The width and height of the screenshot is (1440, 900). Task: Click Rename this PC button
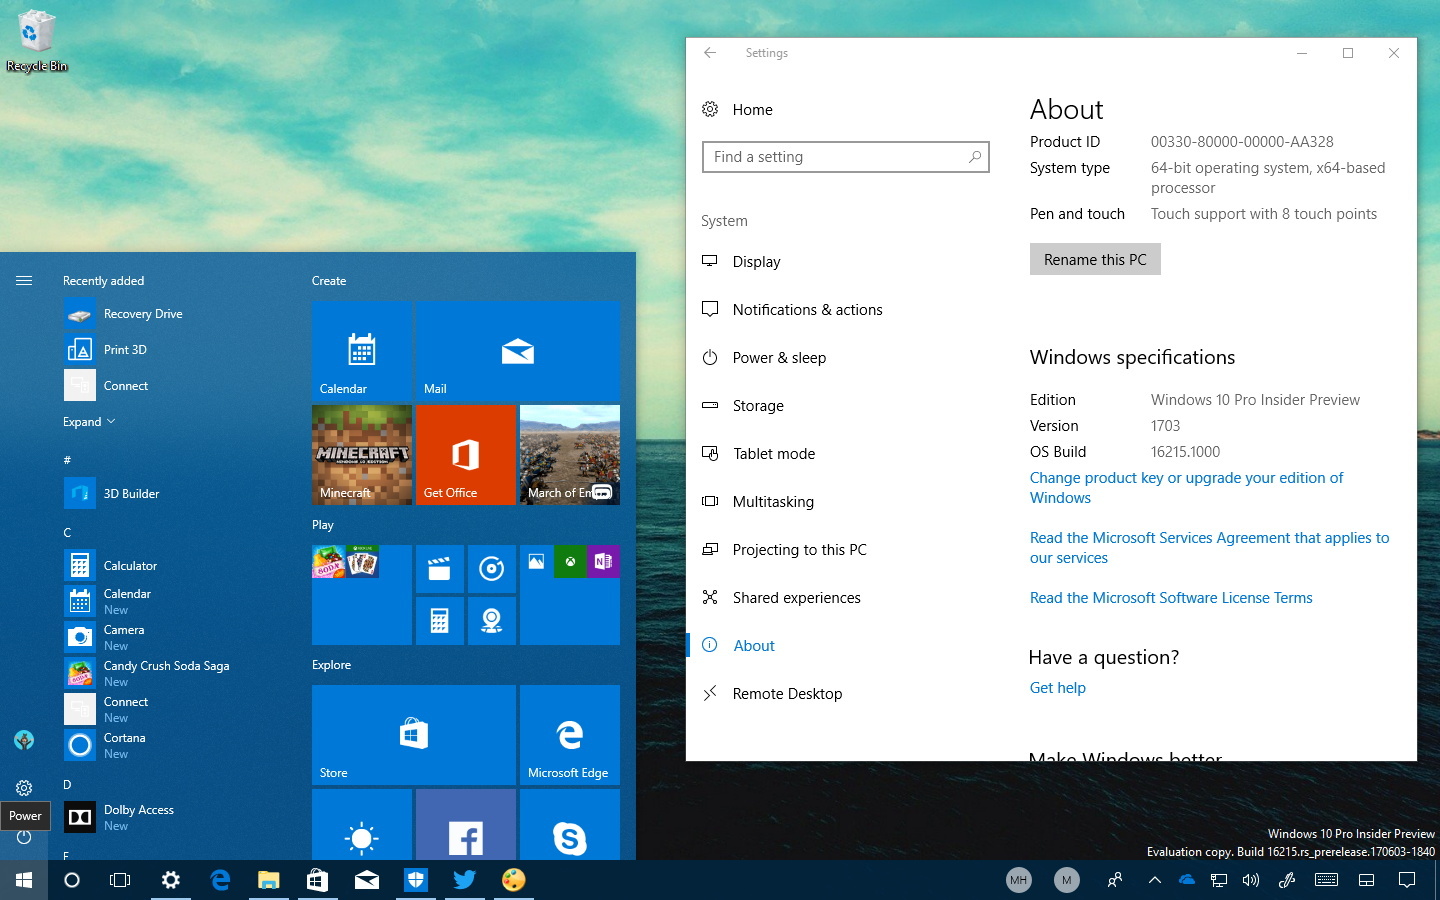pos(1095,259)
